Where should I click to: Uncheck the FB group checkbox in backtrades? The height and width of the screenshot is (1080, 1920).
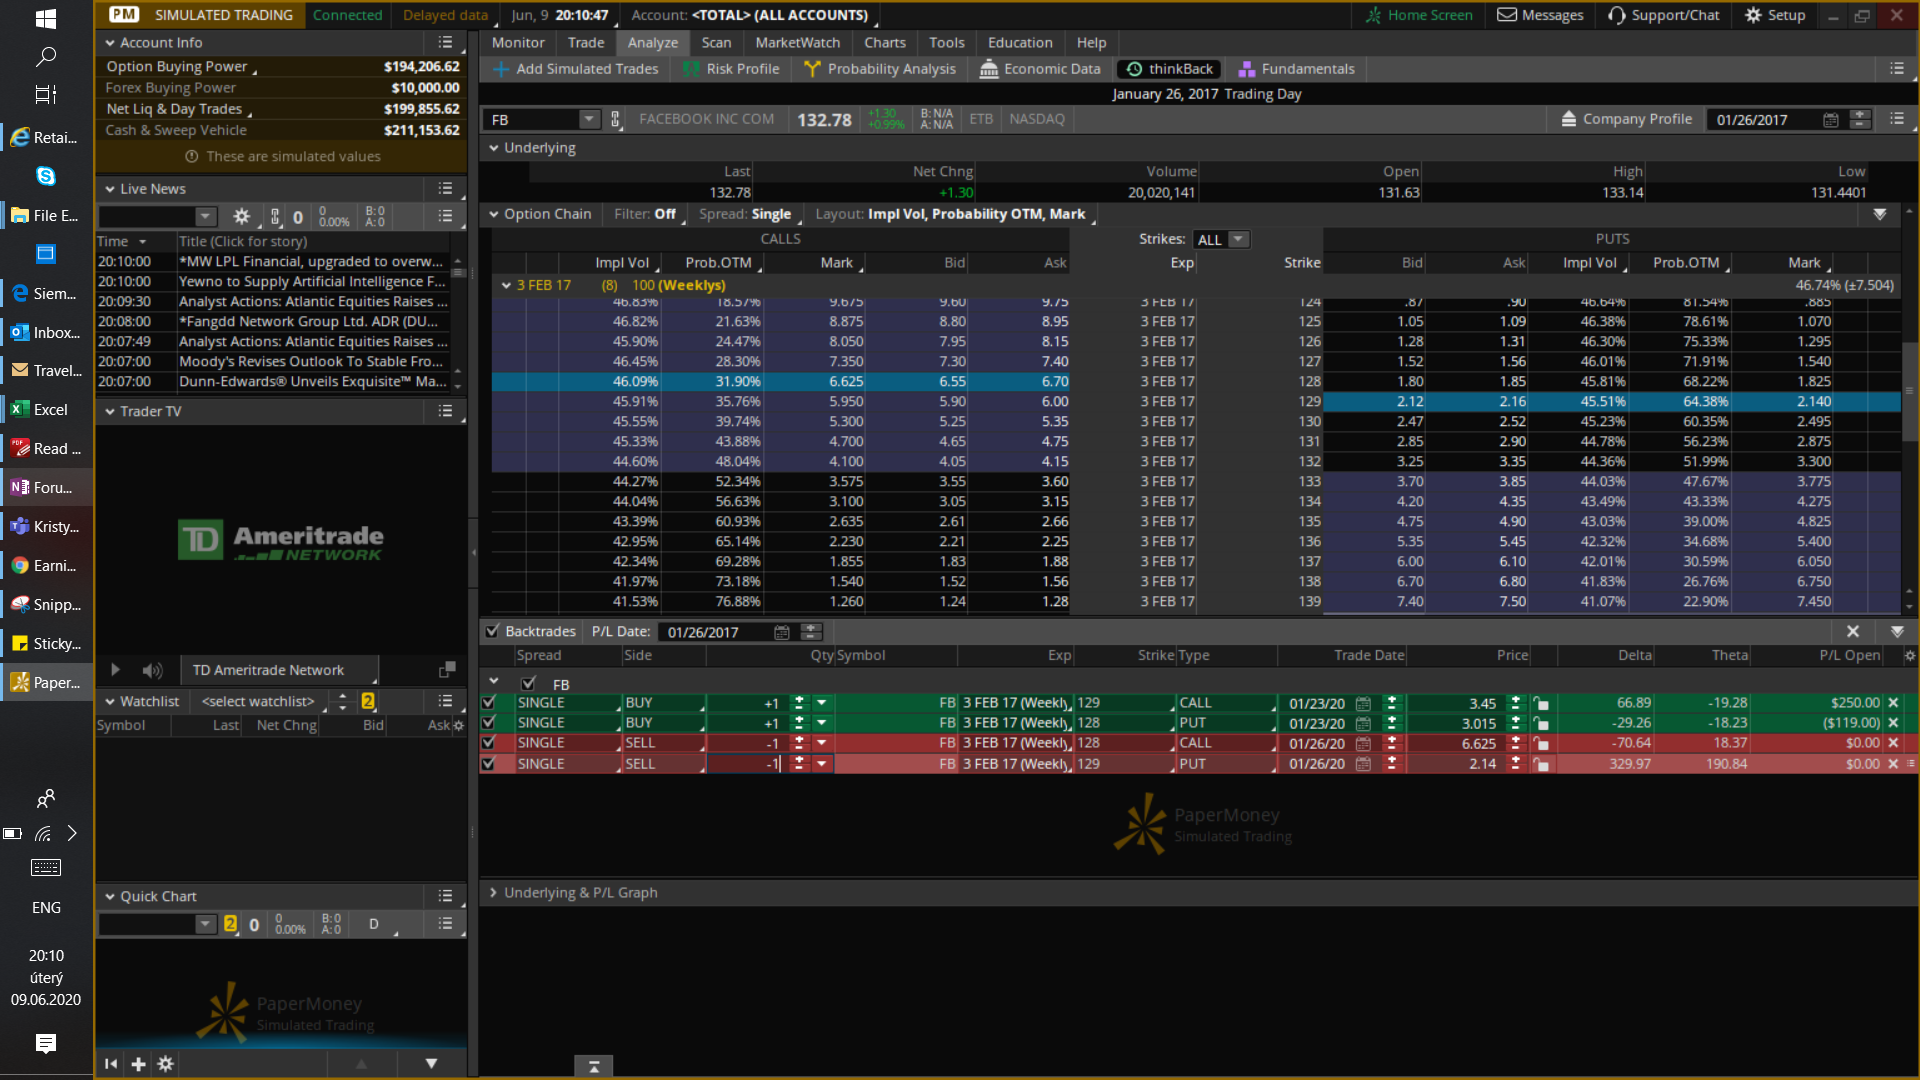(x=528, y=684)
